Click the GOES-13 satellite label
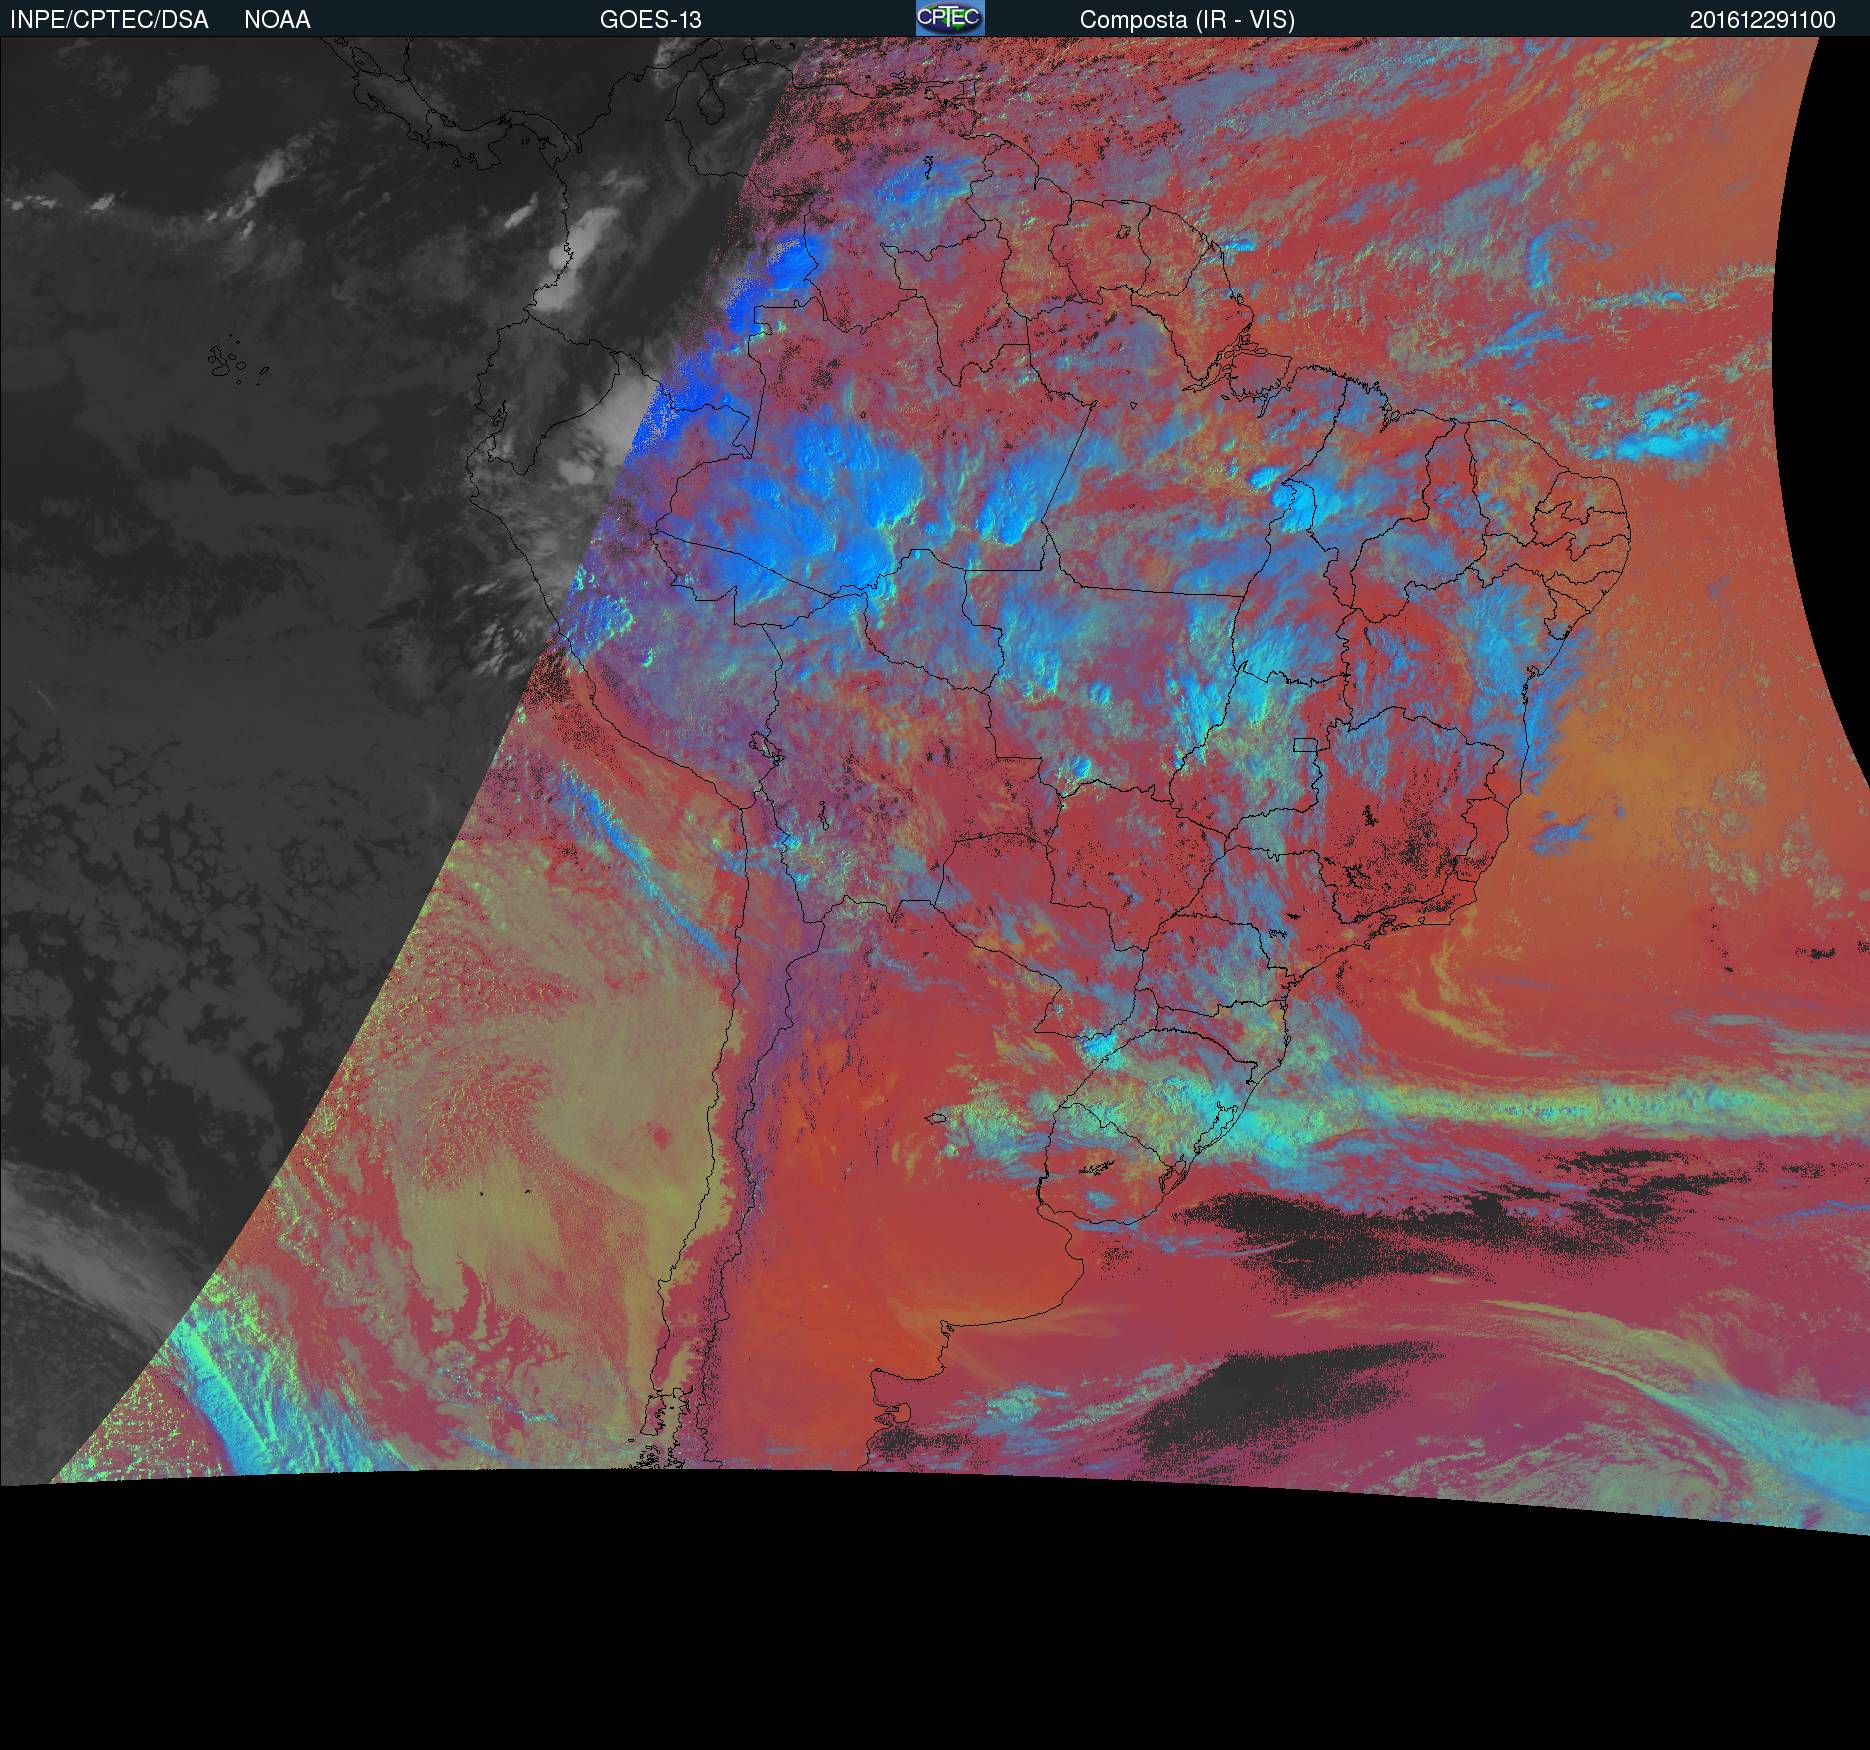Screen dimensions: 1870x1750 (650, 20)
